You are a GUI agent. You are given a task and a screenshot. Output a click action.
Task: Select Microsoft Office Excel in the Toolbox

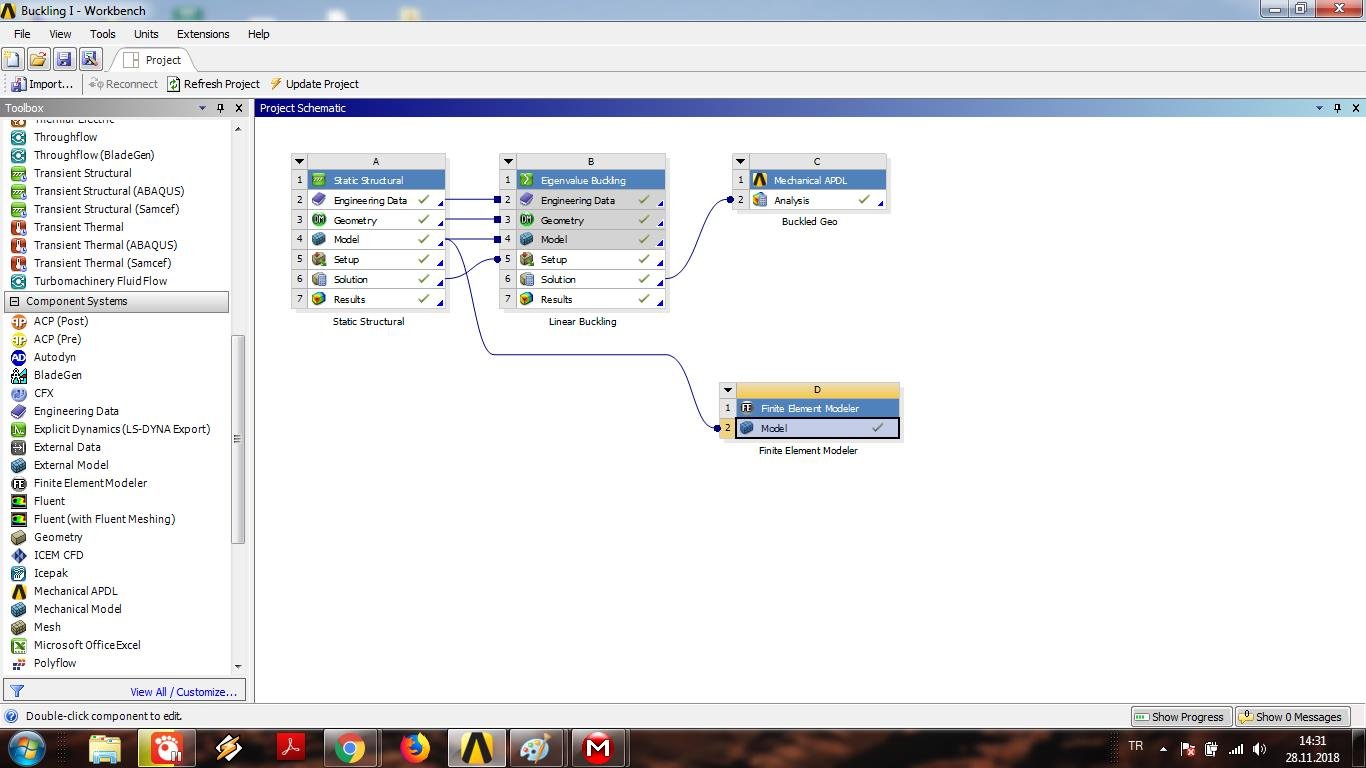coord(87,645)
